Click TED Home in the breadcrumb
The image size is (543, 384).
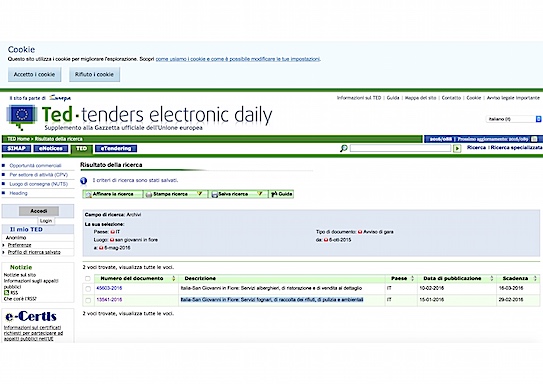18,139
